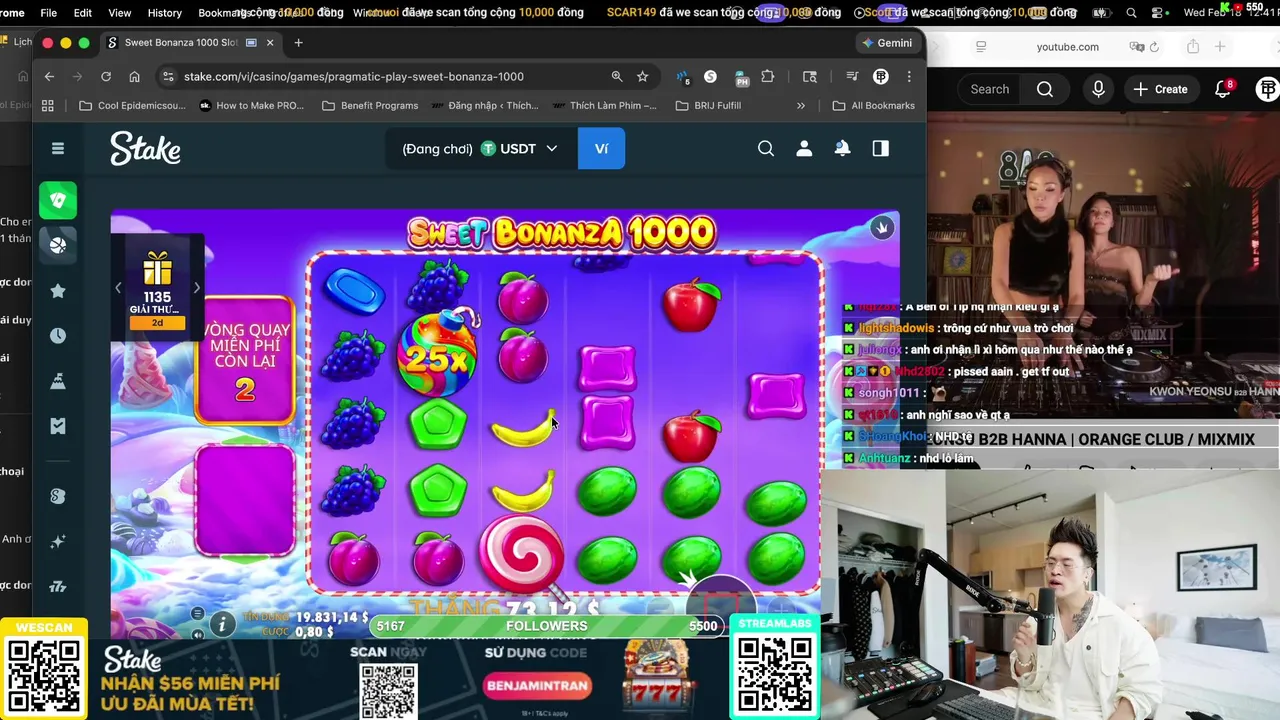Click the YouTube search magnifier button
The image size is (1280, 720).
click(x=1045, y=89)
